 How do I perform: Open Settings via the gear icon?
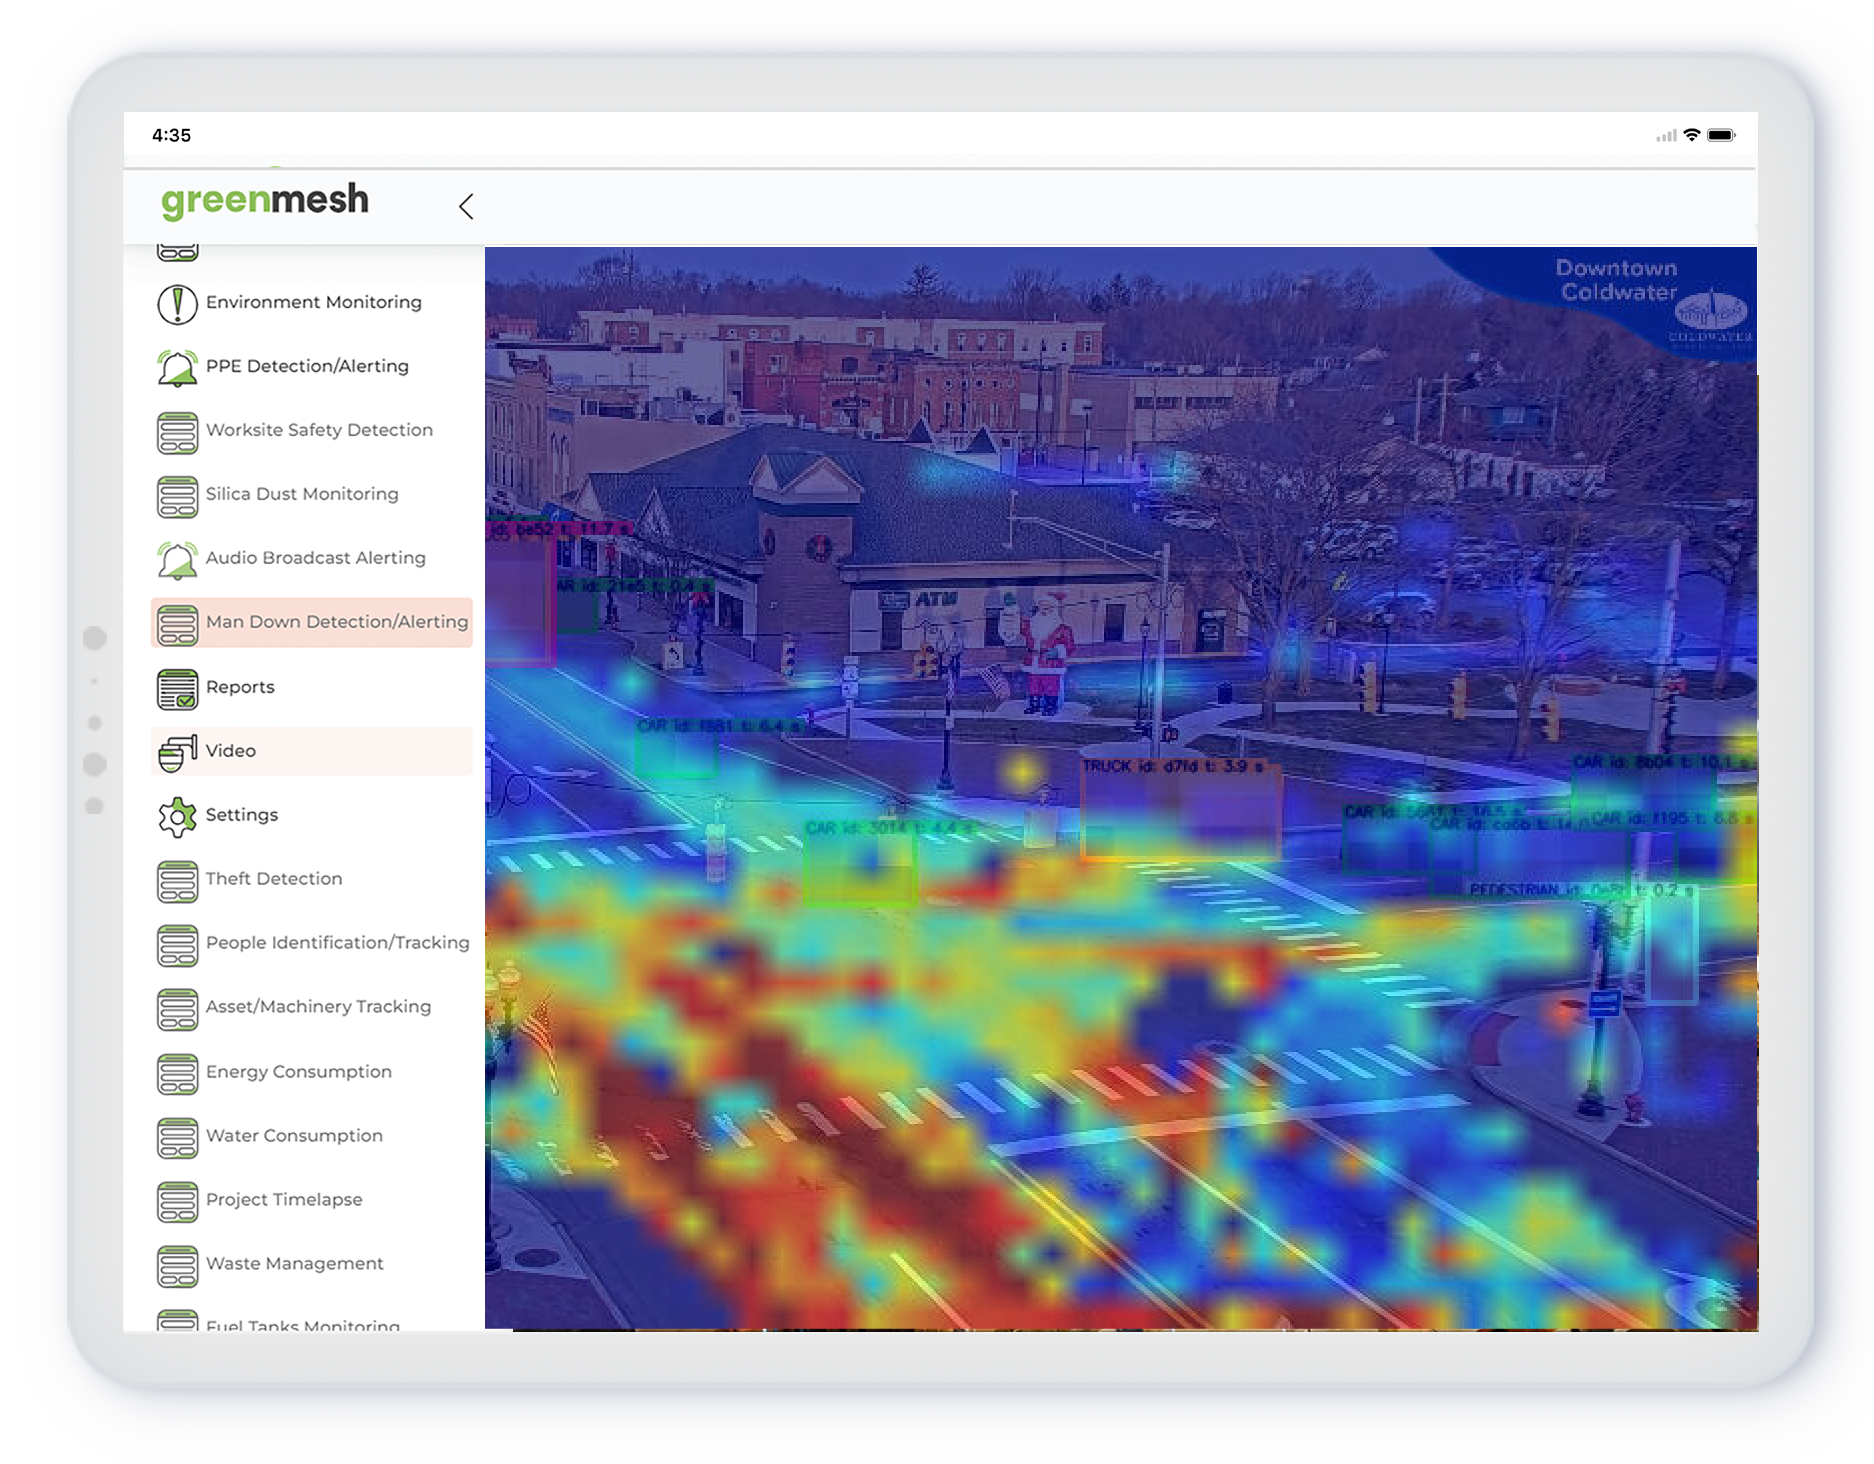pos(177,815)
